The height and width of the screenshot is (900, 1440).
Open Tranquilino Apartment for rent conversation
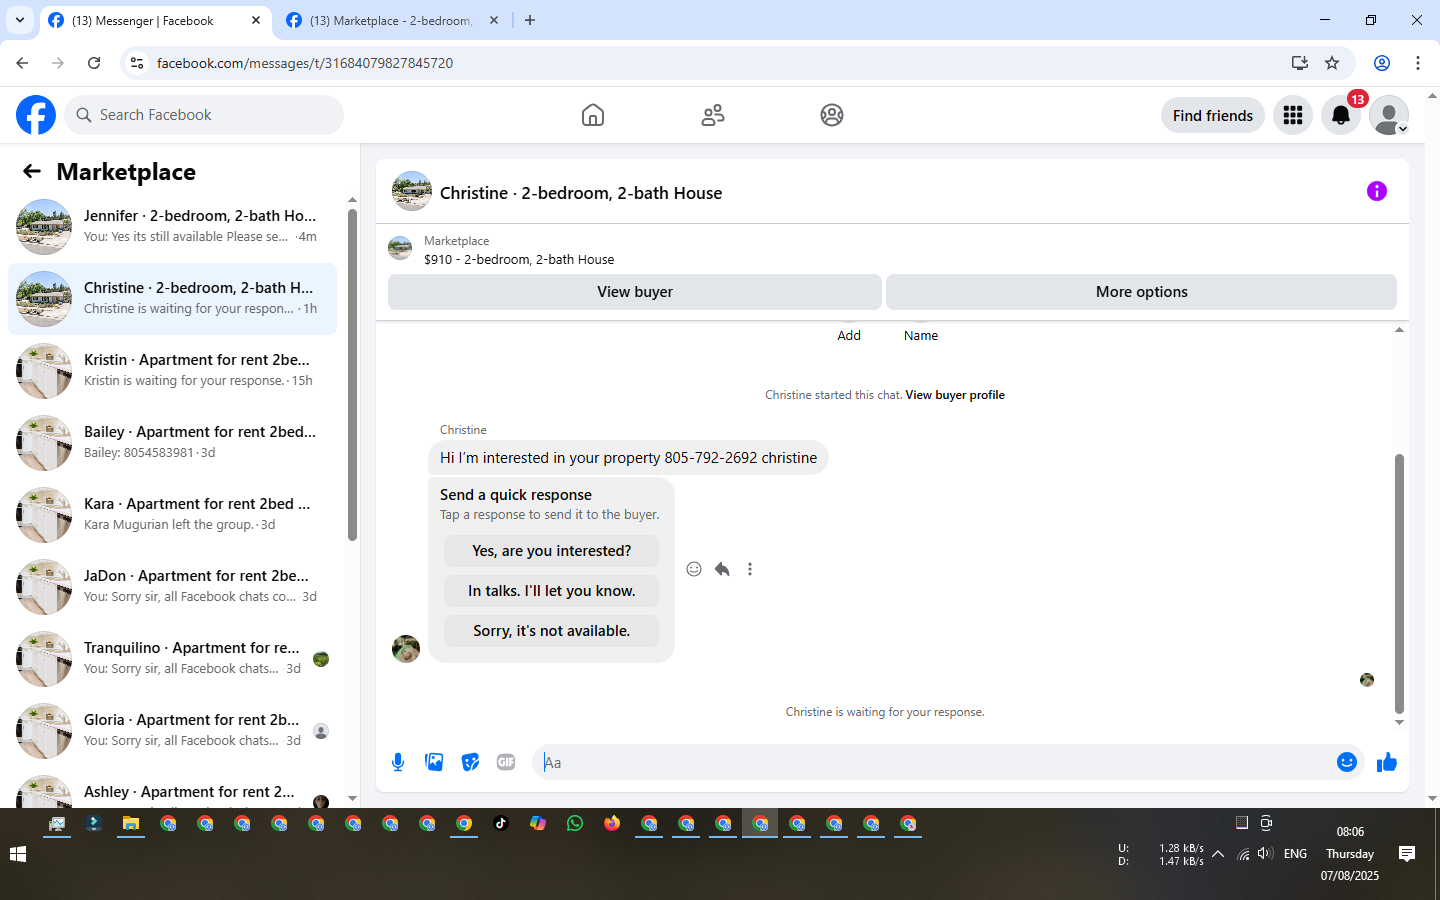[x=172, y=659]
